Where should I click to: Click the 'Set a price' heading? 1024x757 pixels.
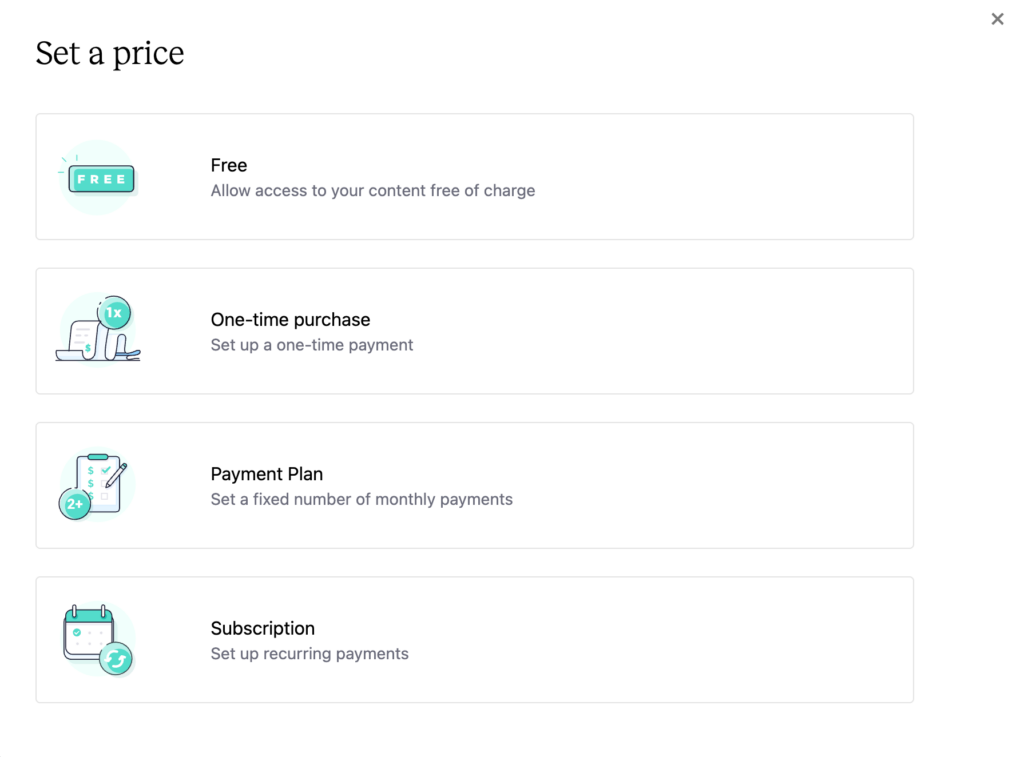click(x=110, y=54)
